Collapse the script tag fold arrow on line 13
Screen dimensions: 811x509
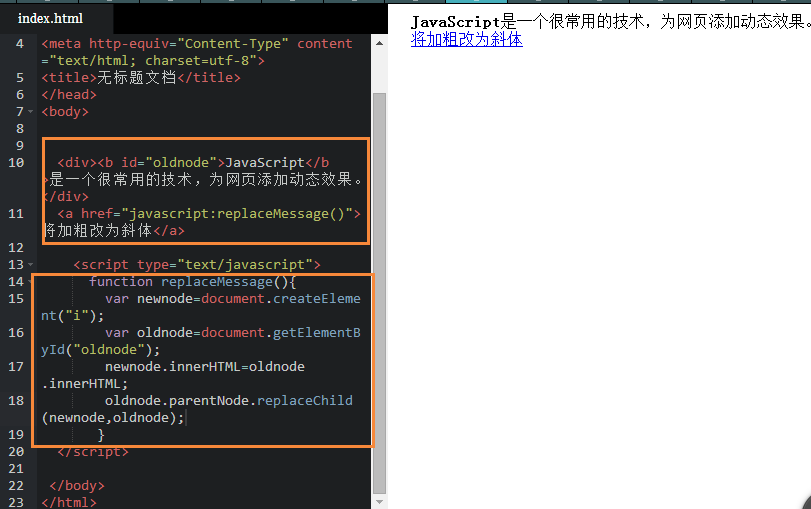pos(31,265)
